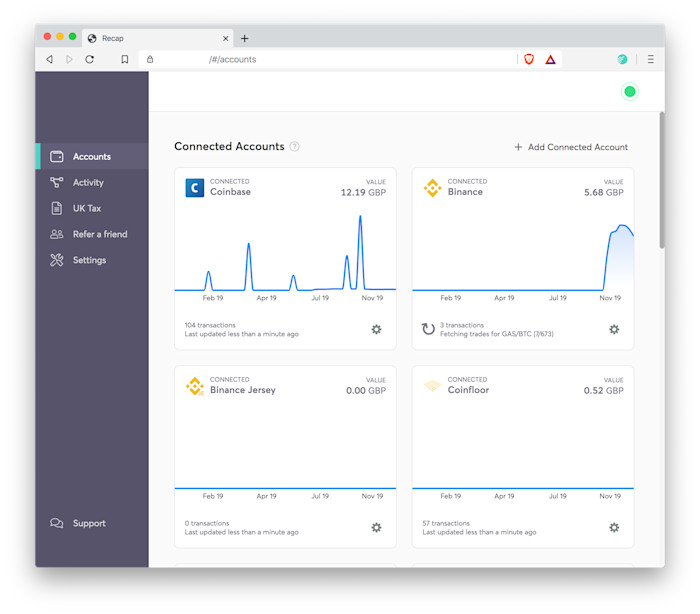This screenshot has width=700, height=614.
Task: Click the Coinfloor logo
Action: [x=432, y=385]
